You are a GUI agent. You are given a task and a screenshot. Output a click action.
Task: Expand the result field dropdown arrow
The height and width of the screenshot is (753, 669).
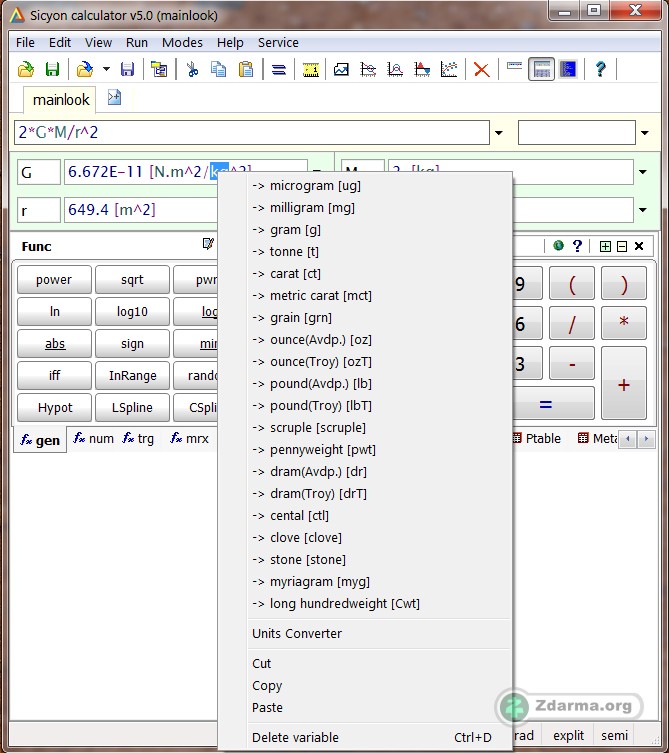[645, 133]
